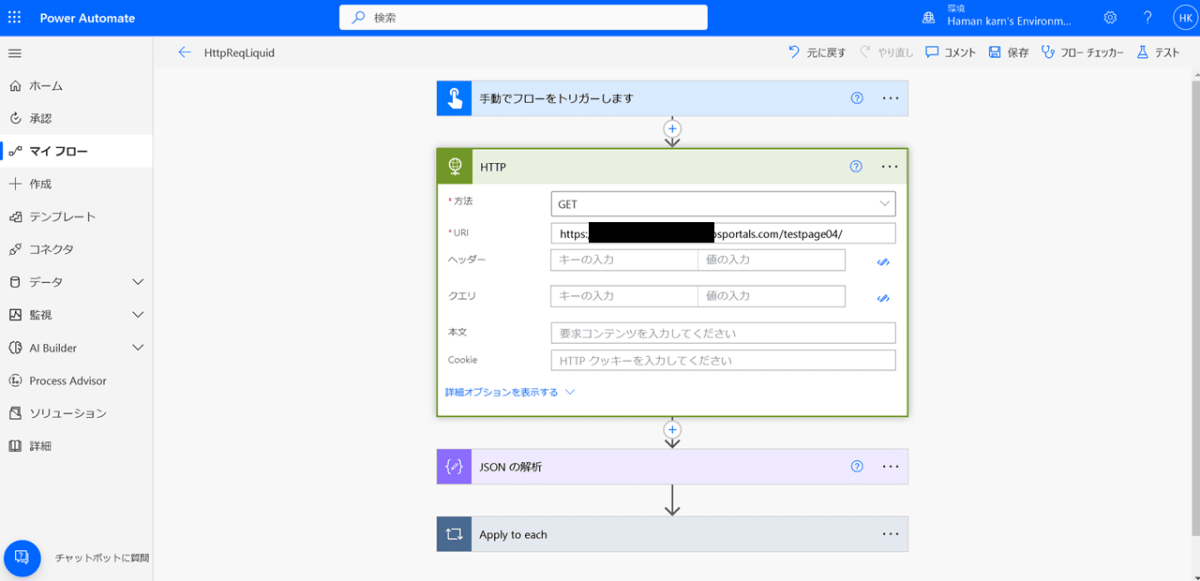Switch クエリ to text mode icon
Image resolution: width=1200 pixels, height=581 pixels.
click(x=883, y=297)
